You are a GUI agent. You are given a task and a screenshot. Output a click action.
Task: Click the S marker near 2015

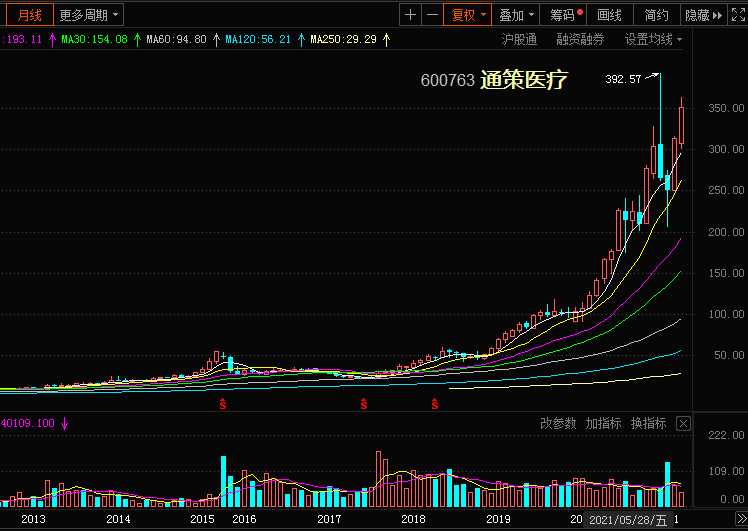click(x=223, y=404)
